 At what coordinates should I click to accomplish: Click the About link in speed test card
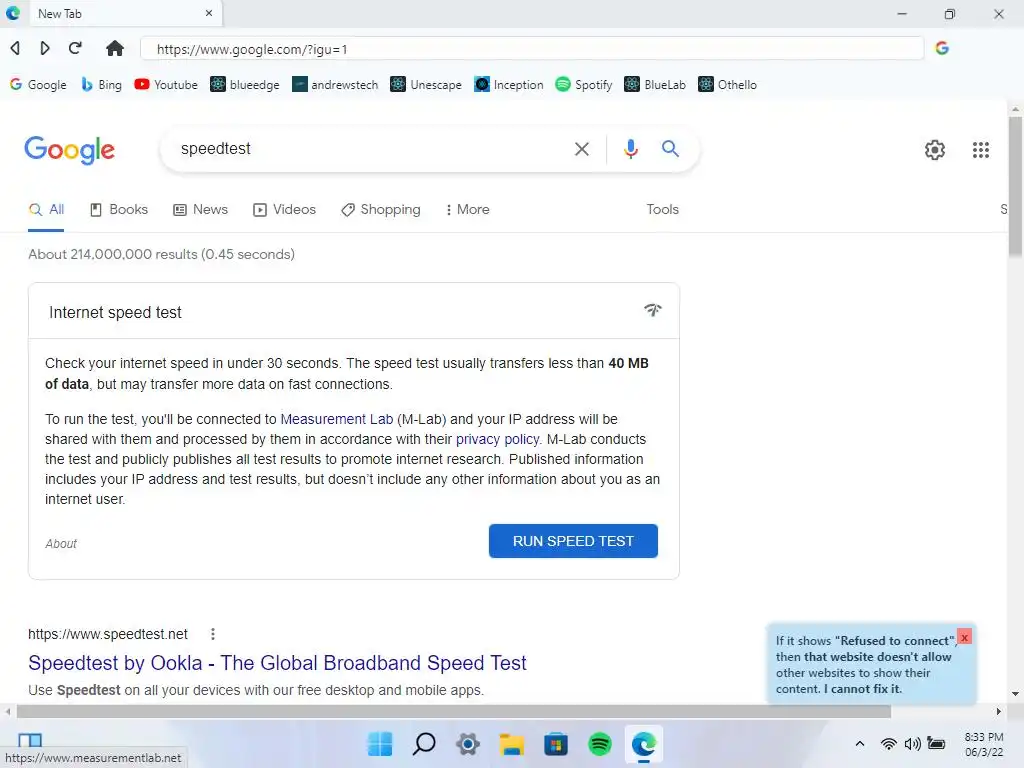tap(61, 543)
